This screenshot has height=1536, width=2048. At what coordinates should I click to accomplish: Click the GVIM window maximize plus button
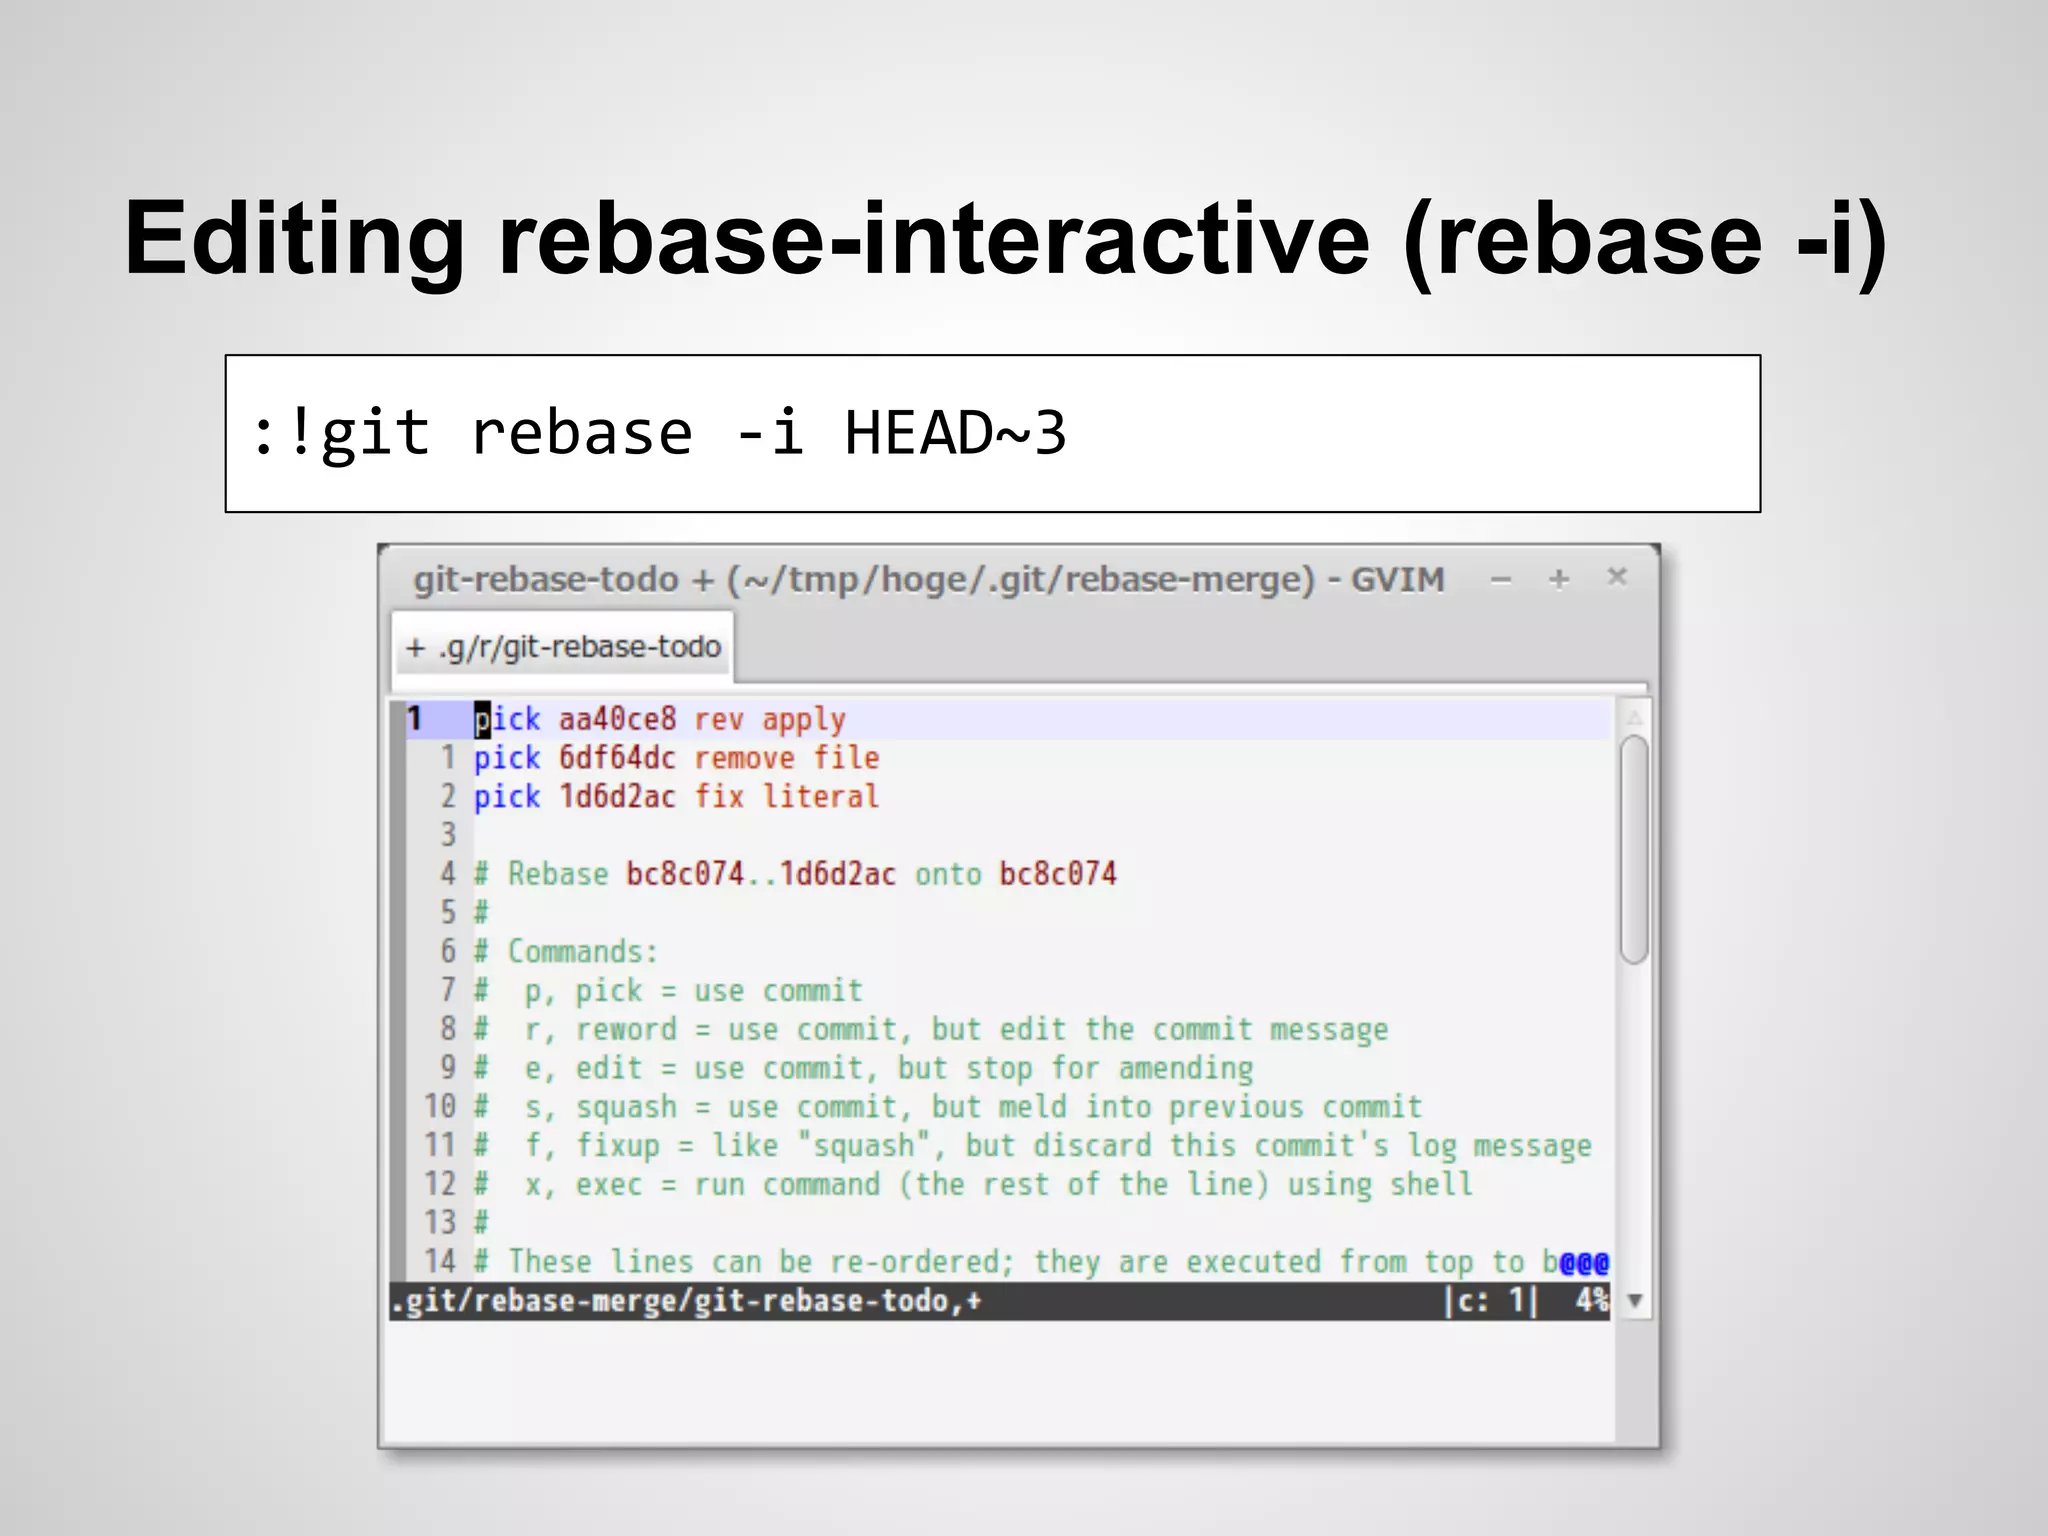click(x=1559, y=579)
